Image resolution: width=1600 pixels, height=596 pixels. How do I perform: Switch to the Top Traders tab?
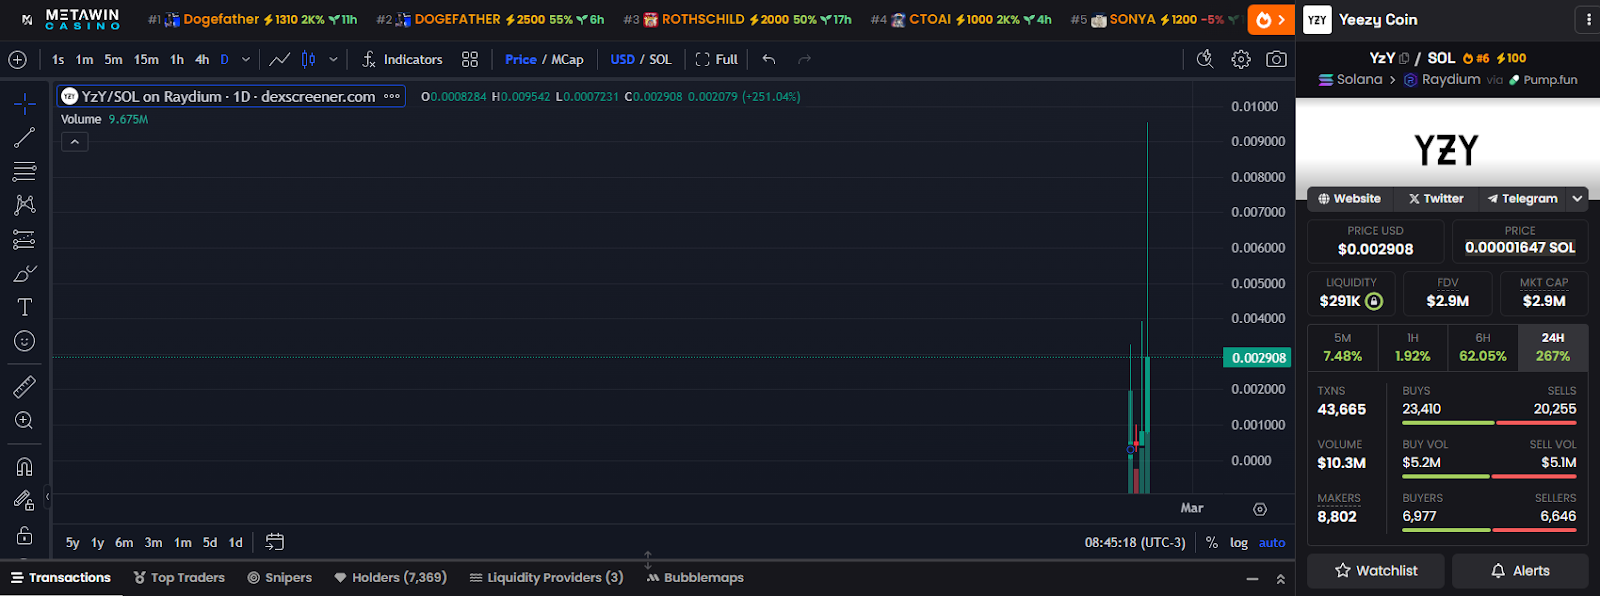coord(179,578)
